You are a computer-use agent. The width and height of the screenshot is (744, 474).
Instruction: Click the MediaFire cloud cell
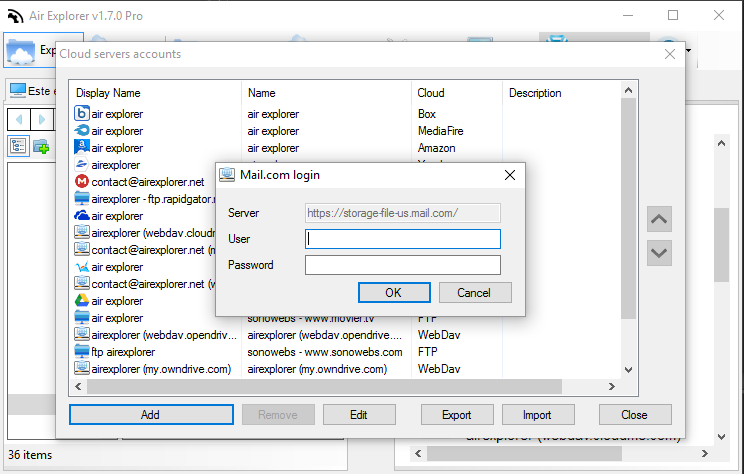click(440, 131)
